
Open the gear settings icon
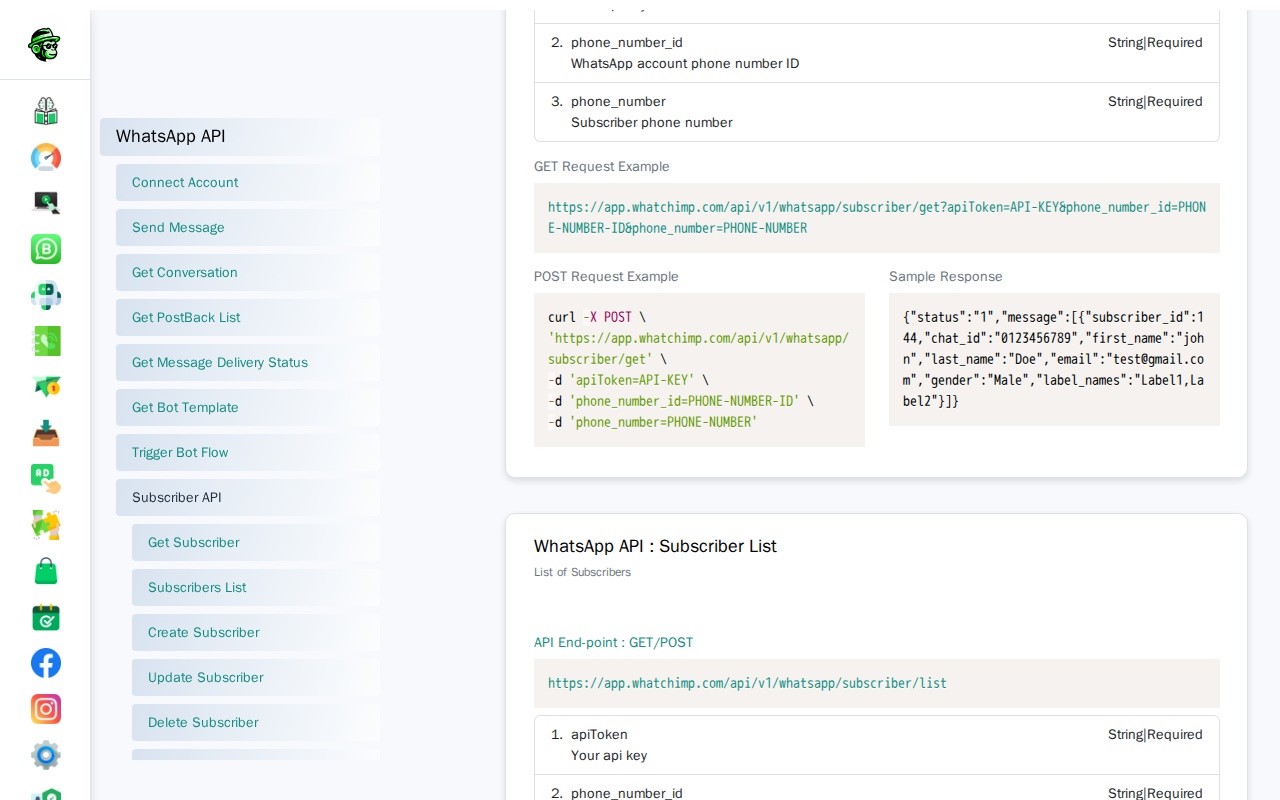coord(46,755)
